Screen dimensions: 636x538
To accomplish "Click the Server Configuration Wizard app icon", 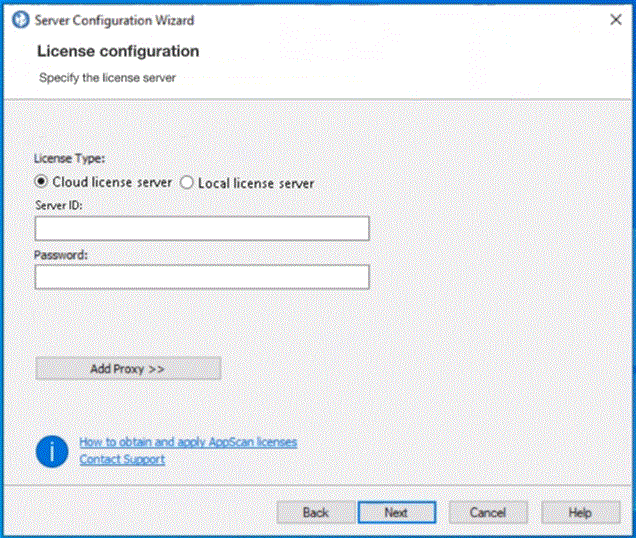I will 20,19.
